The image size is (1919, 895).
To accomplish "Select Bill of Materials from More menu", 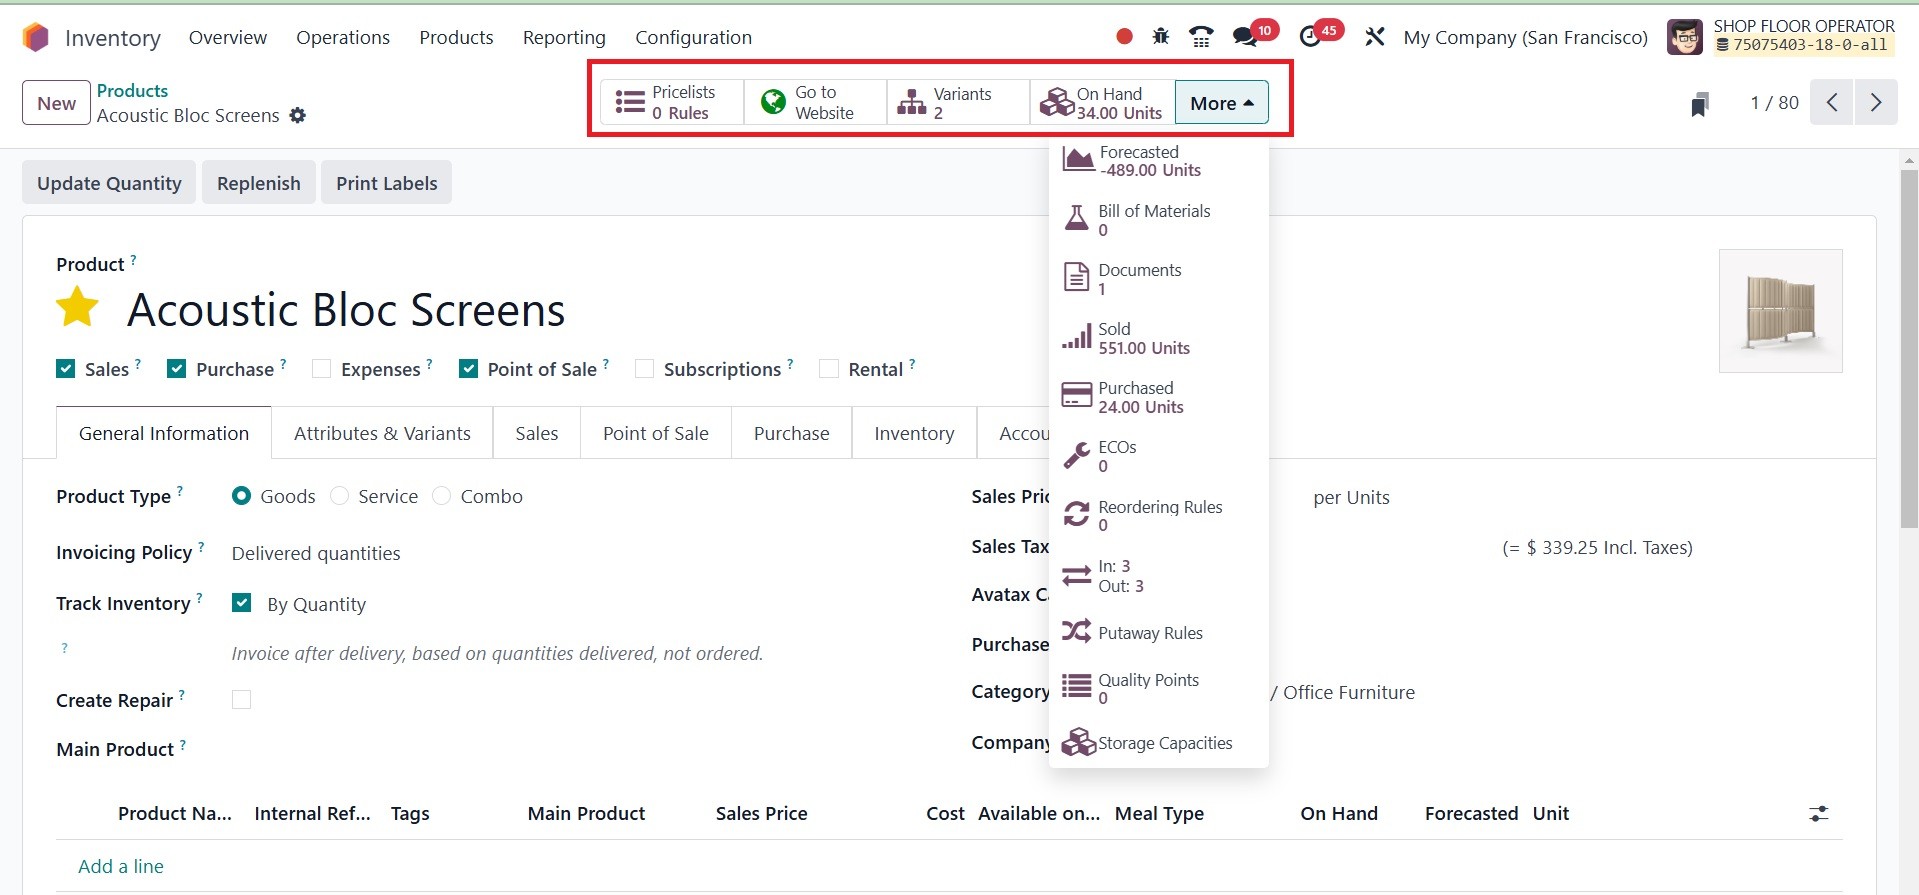I will [x=1153, y=220].
